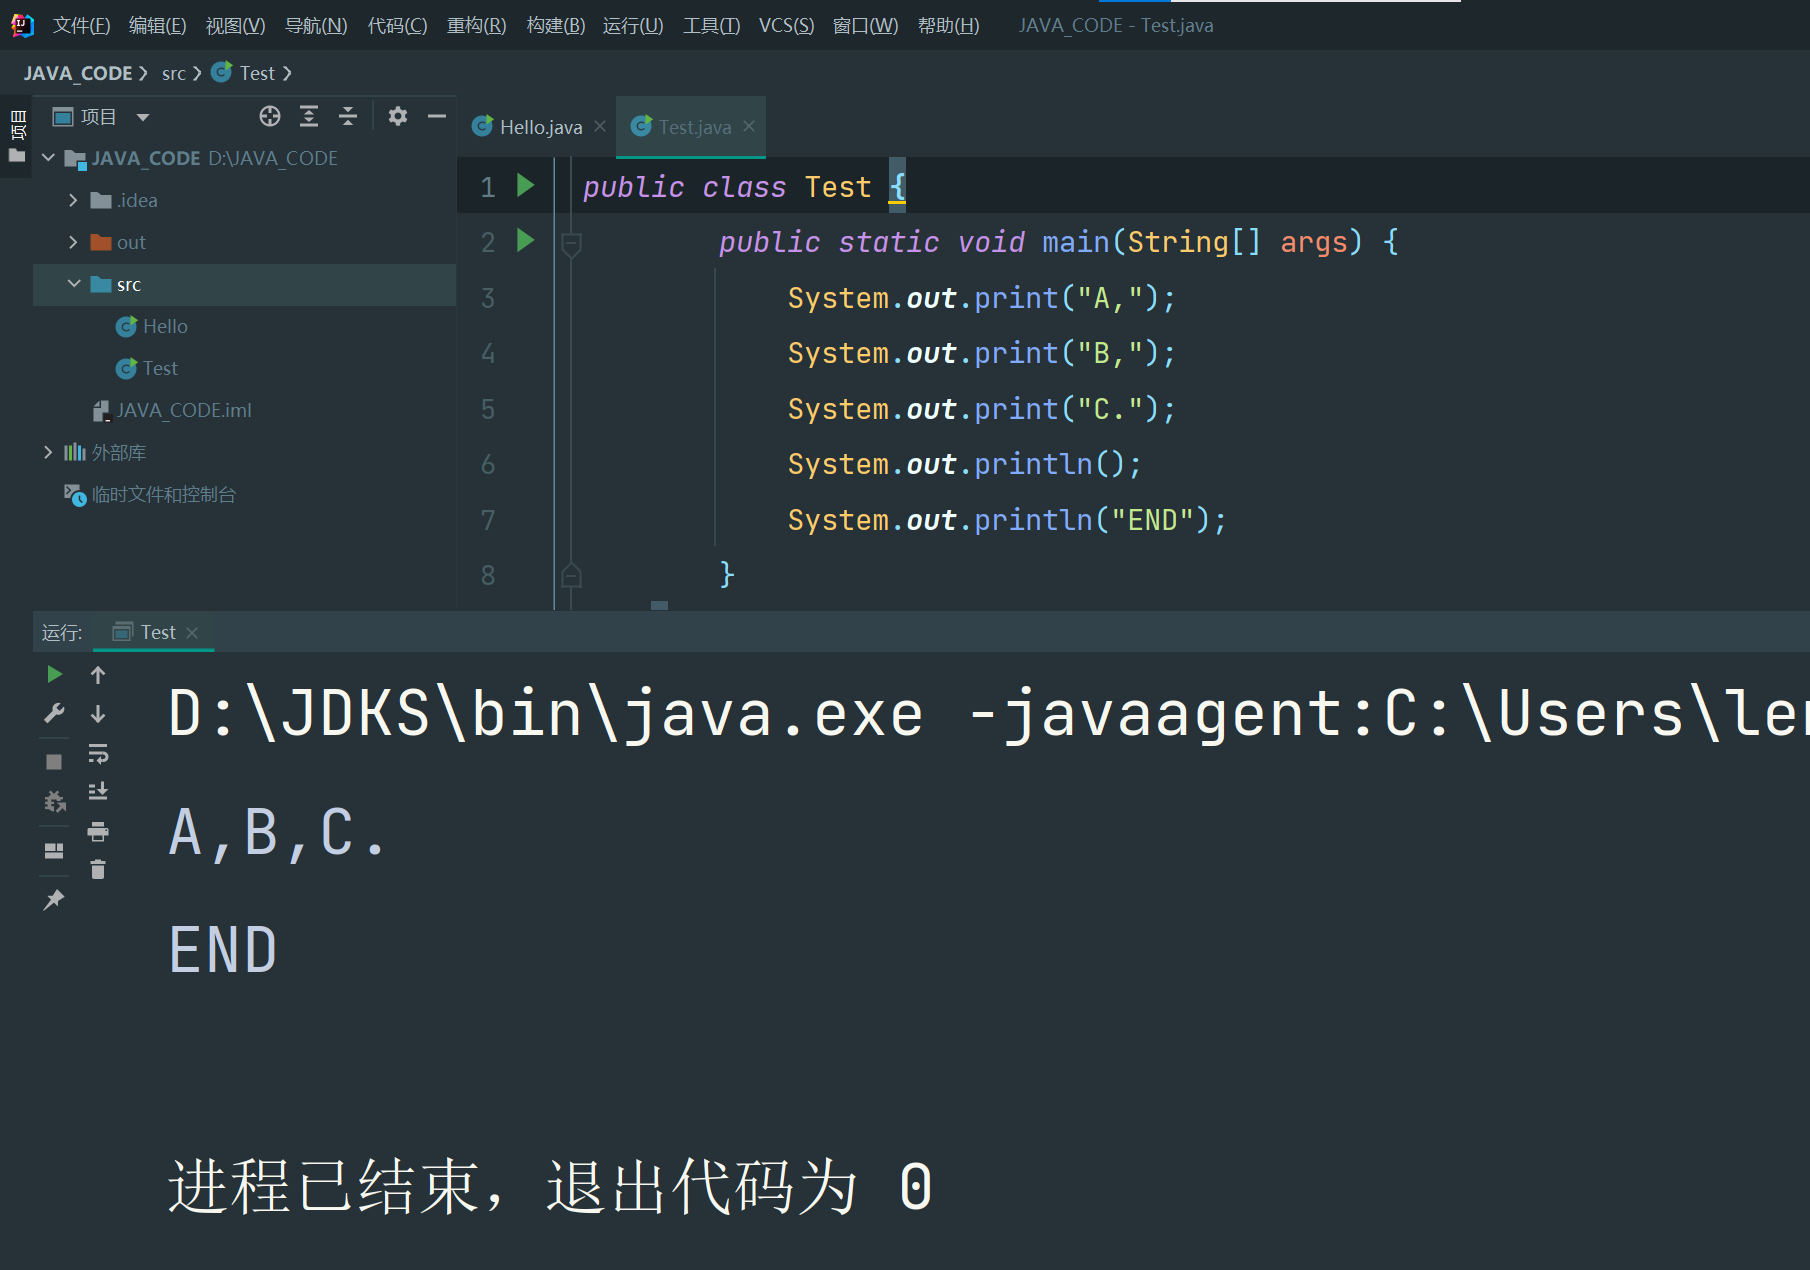
Task: Click the locate opened file target icon
Action: click(270, 116)
